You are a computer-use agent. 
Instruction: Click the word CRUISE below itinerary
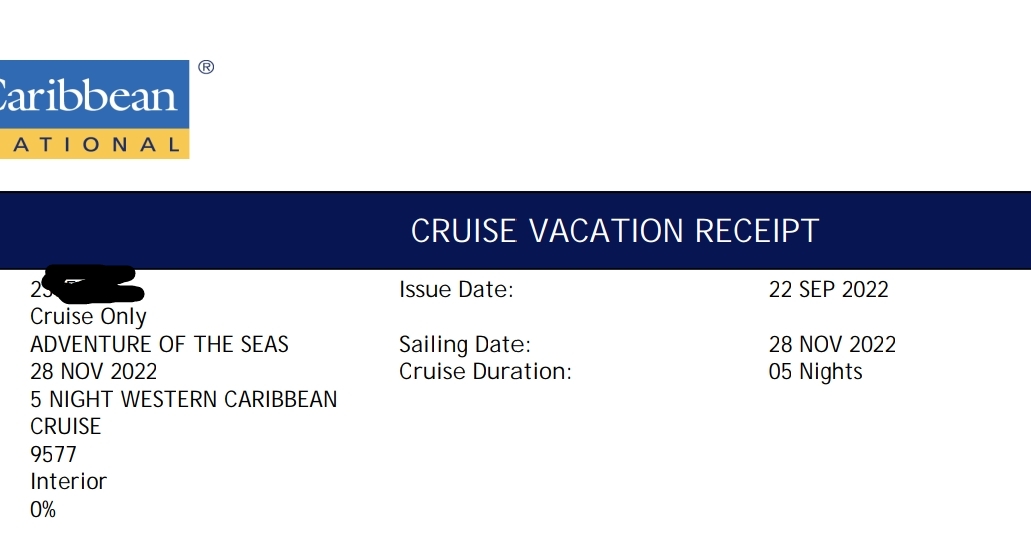point(65,427)
